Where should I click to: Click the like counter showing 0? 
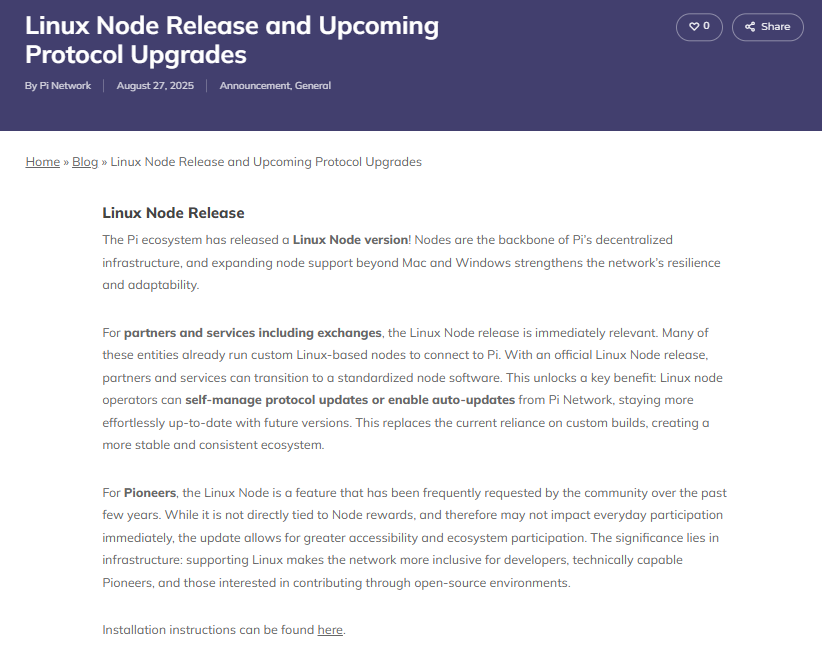coord(704,27)
